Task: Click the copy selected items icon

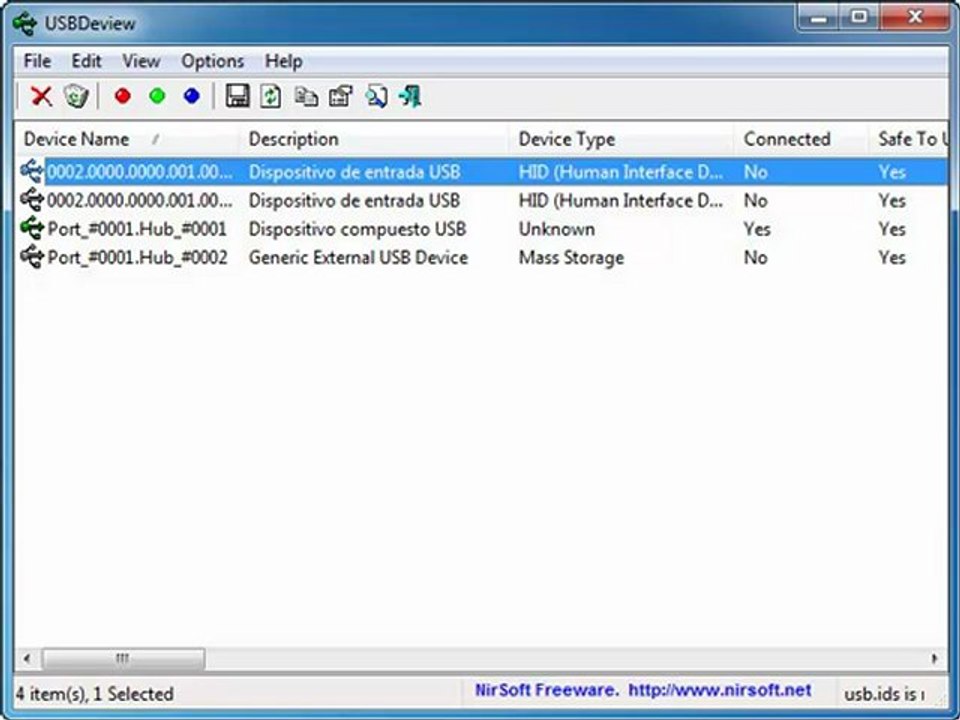Action: (306, 96)
